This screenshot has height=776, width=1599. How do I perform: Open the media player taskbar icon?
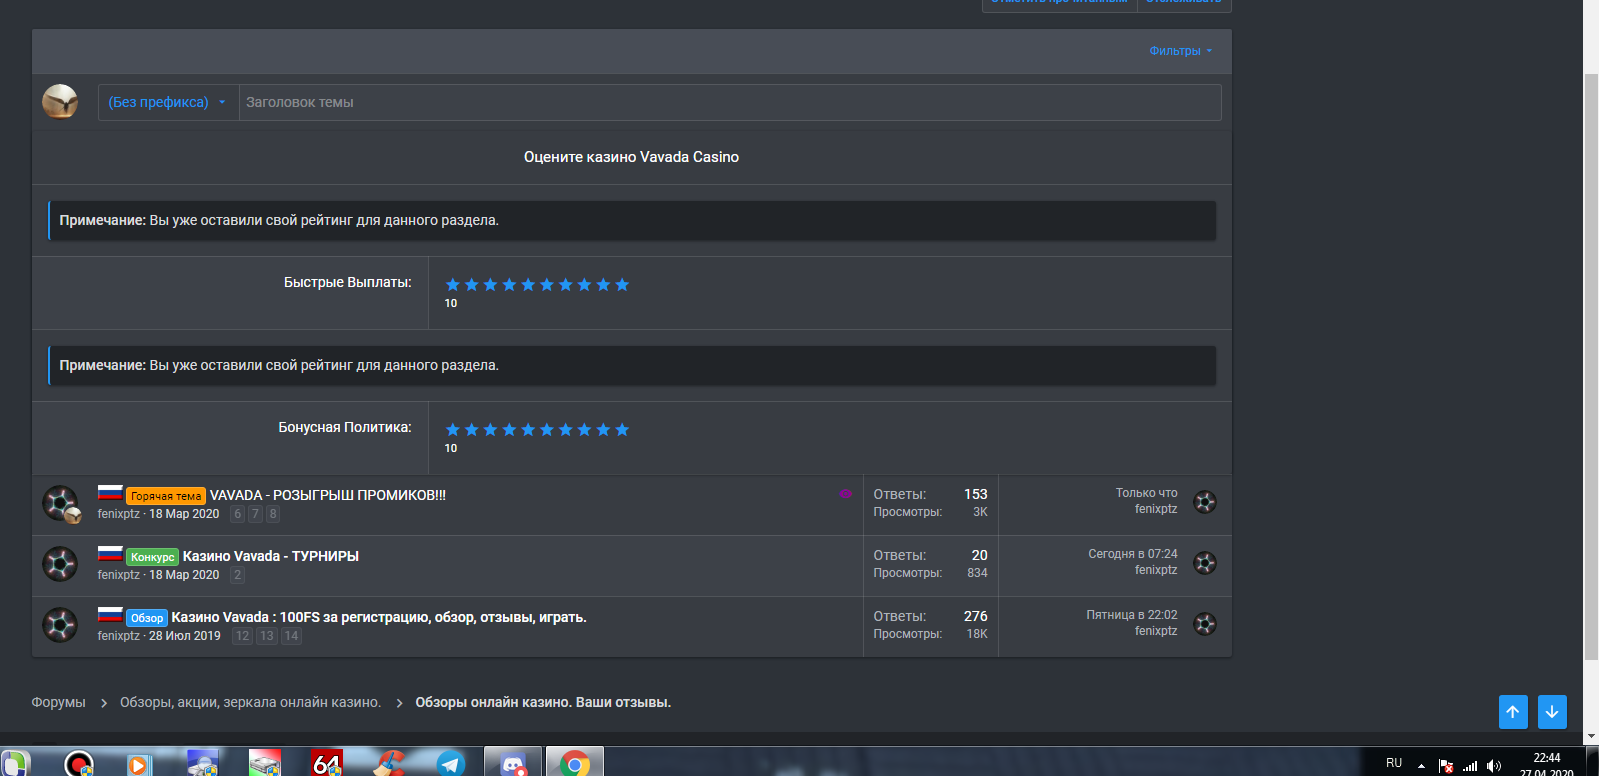(x=138, y=764)
